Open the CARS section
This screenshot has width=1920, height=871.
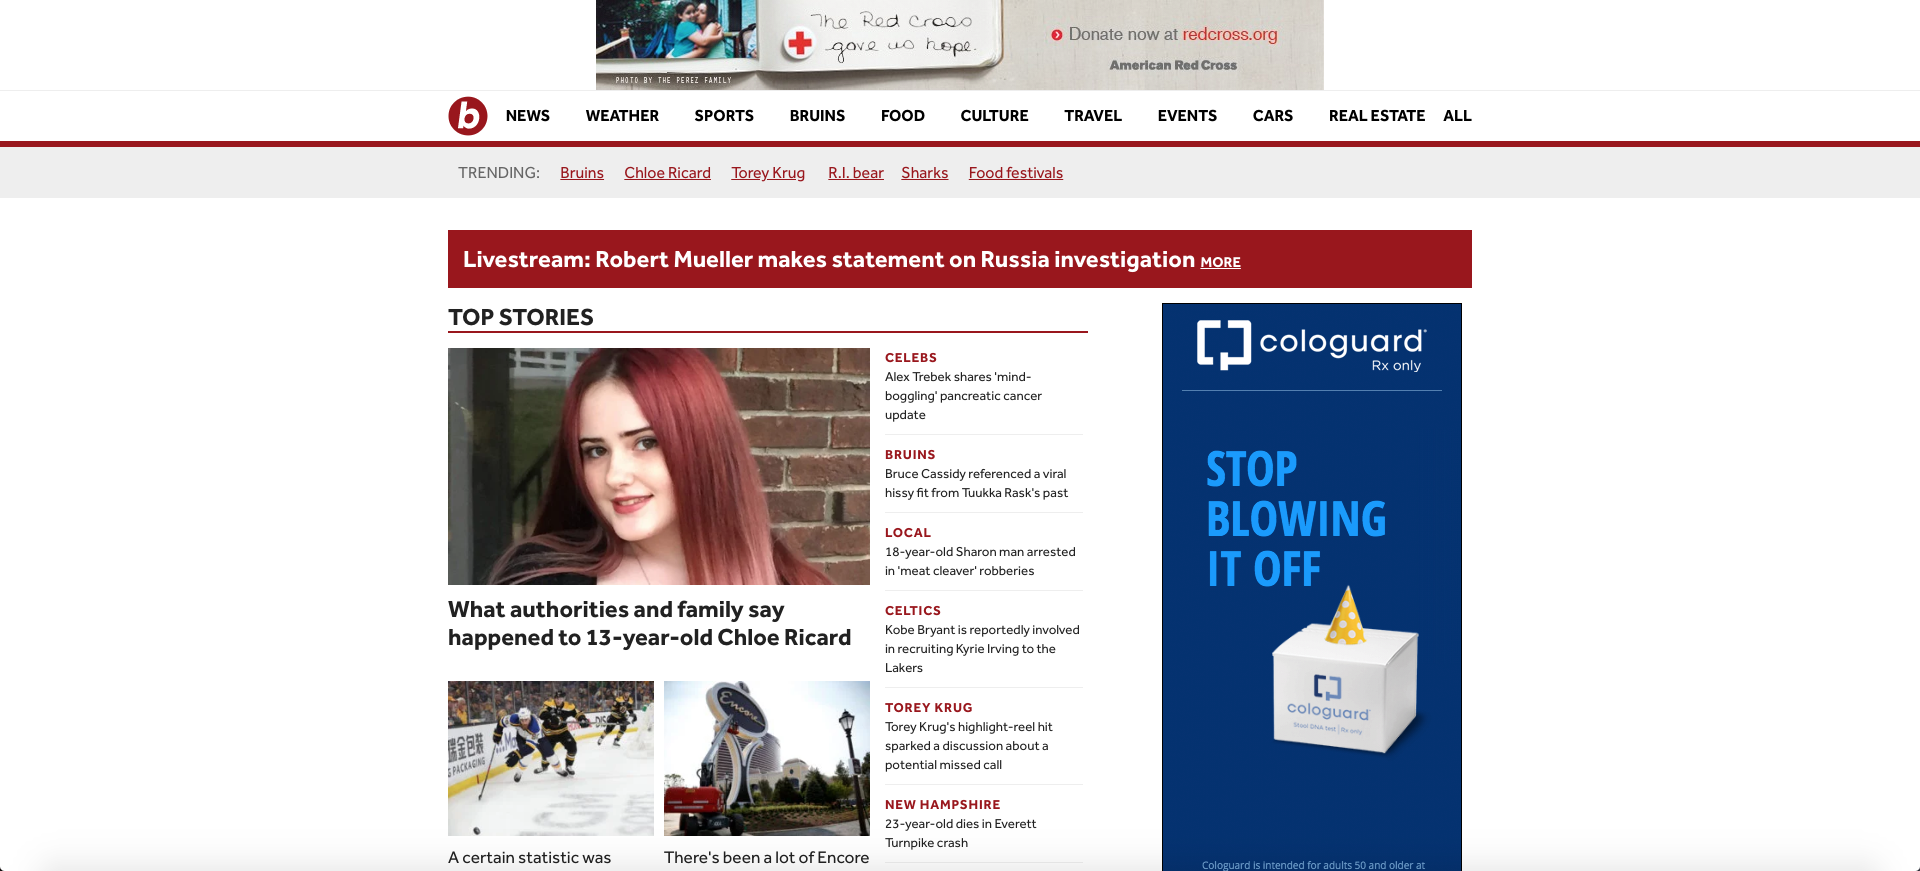click(1272, 116)
